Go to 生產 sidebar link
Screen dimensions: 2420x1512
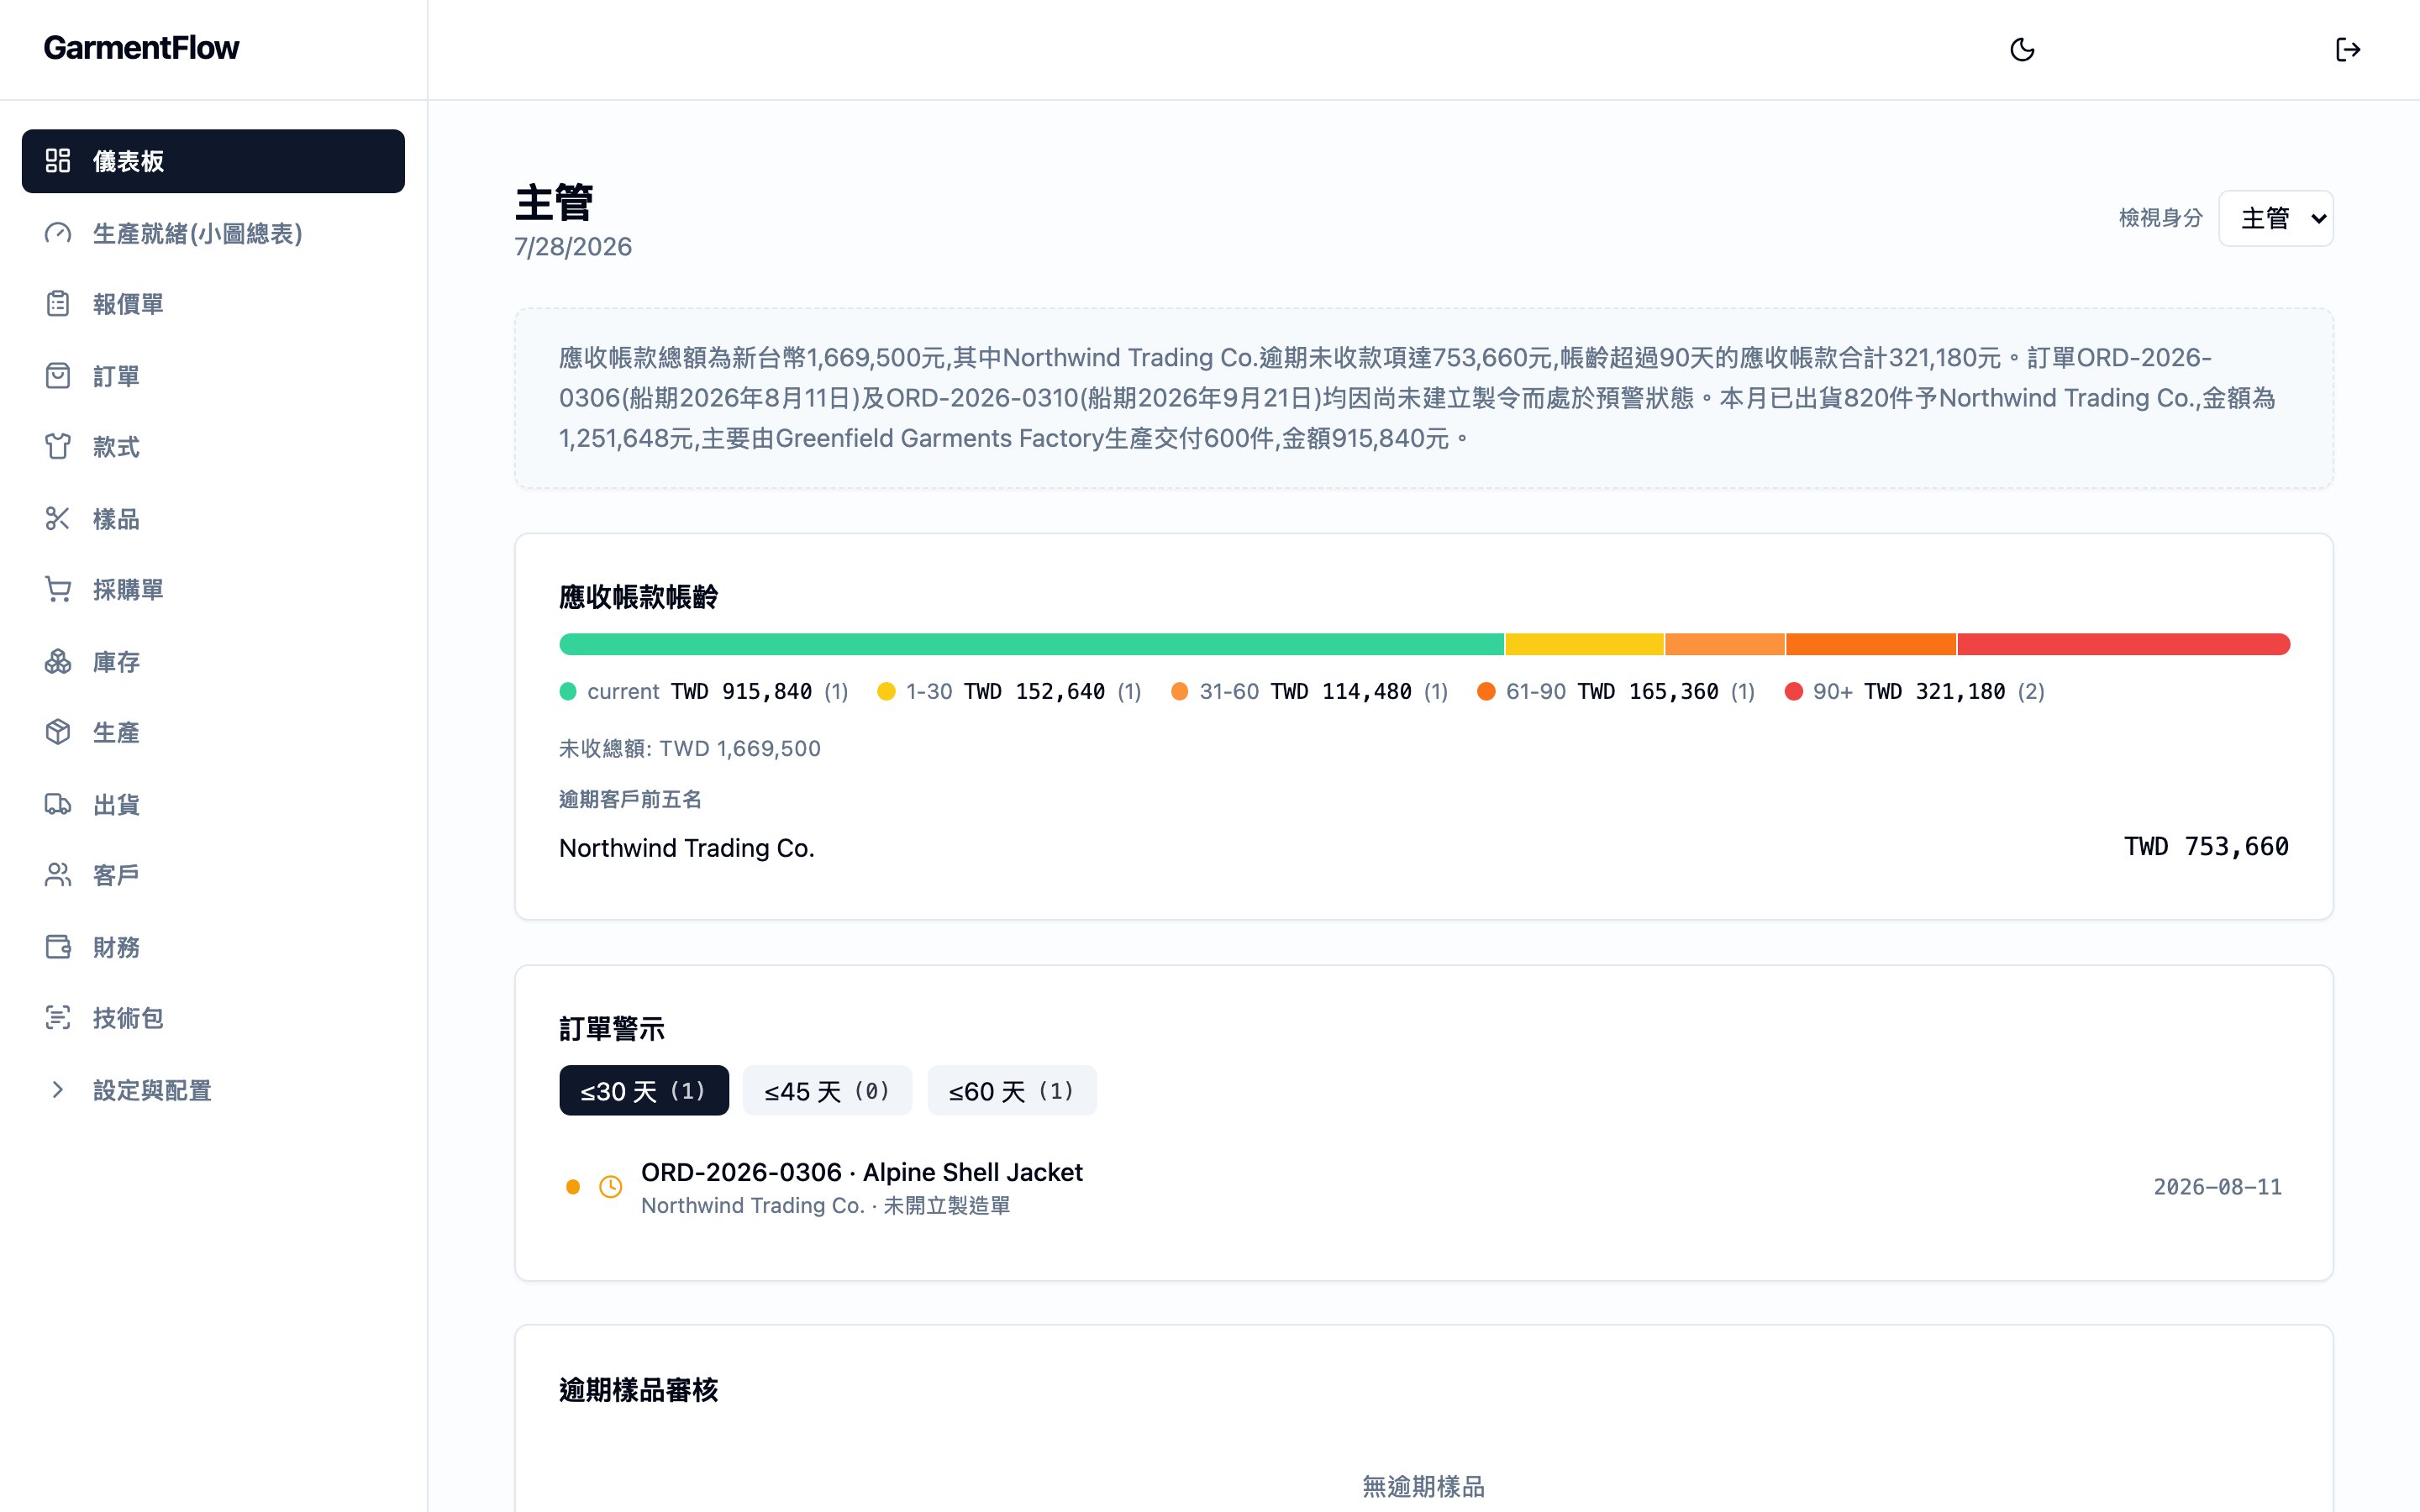click(x=213, y=732)
